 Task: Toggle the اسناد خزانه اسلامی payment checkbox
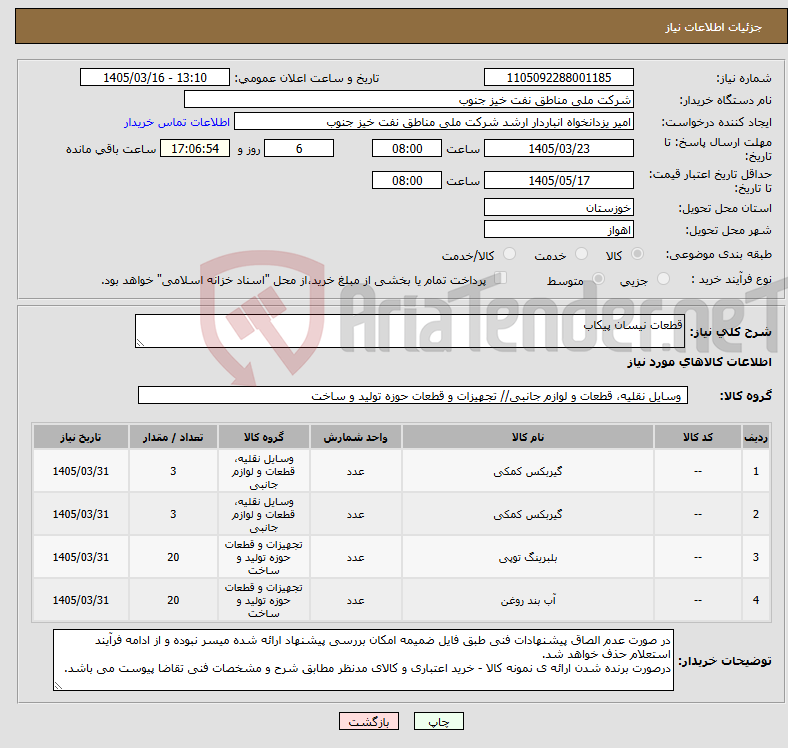point(501,277)
